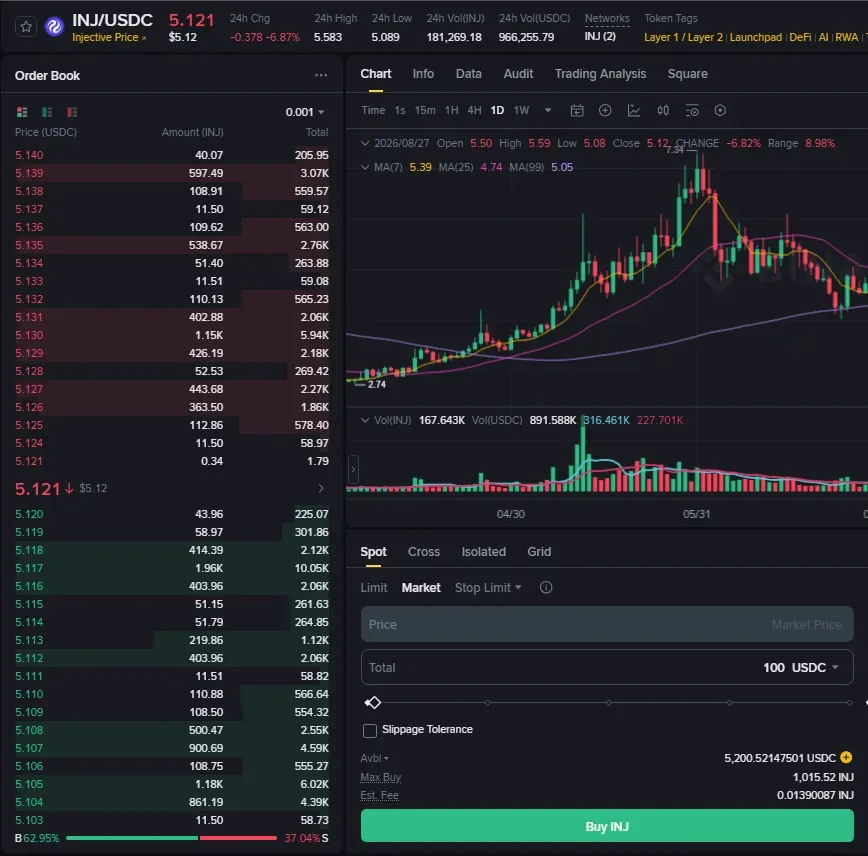Select the Cross margin tab
Screen dimensions: 868x856
click(x=423, y=551)
